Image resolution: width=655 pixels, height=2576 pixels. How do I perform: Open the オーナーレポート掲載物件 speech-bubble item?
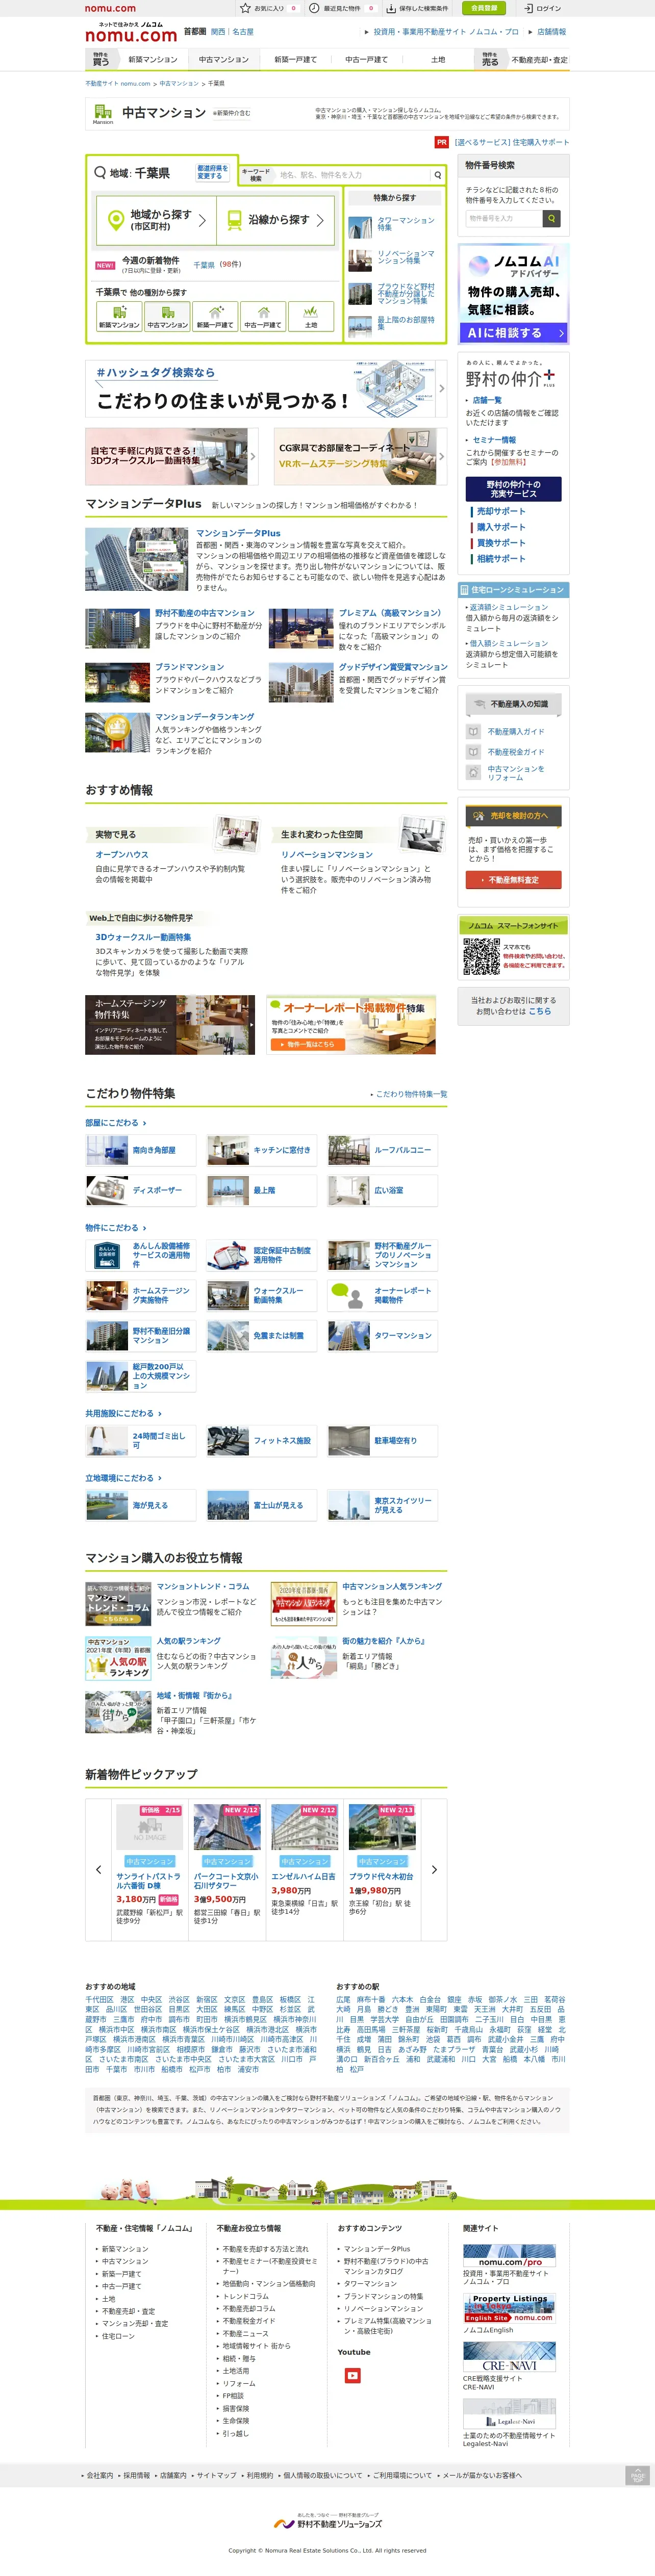pos(382,1296)
